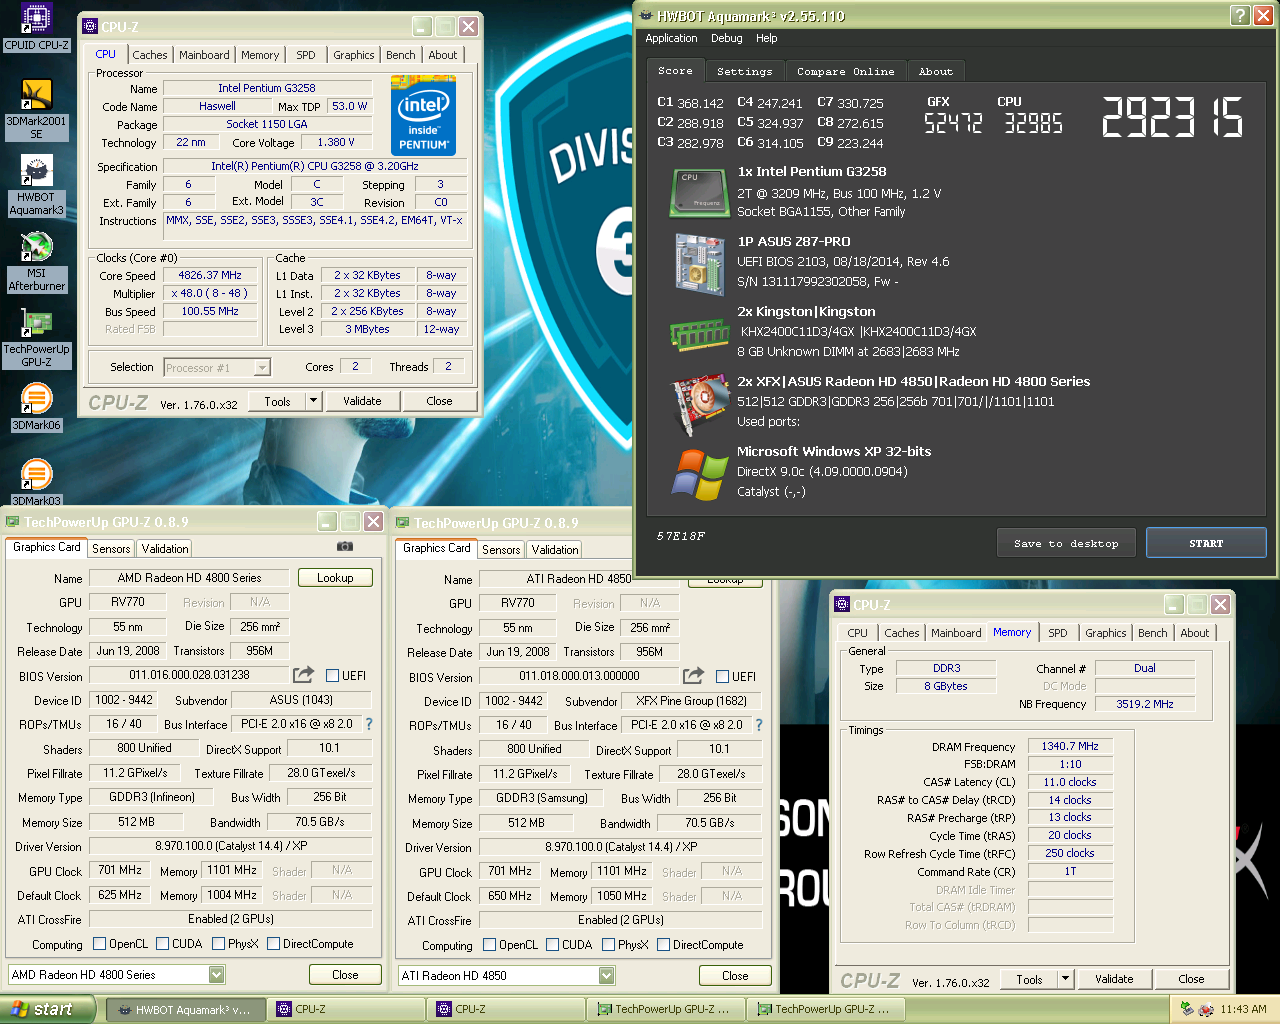
Task: Open the 3DMark2001 SE desktop shortcut
Action: coord(36,110)
